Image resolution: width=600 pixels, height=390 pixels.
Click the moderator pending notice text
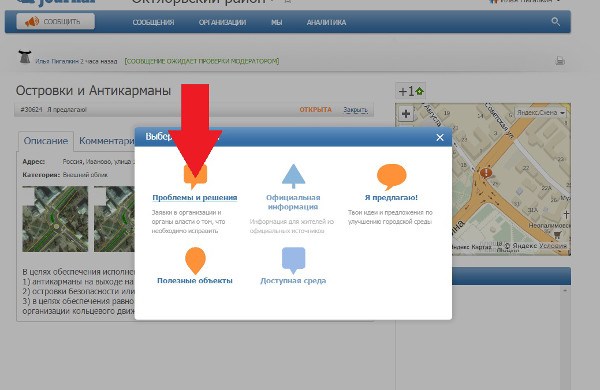tap(202, 61)
